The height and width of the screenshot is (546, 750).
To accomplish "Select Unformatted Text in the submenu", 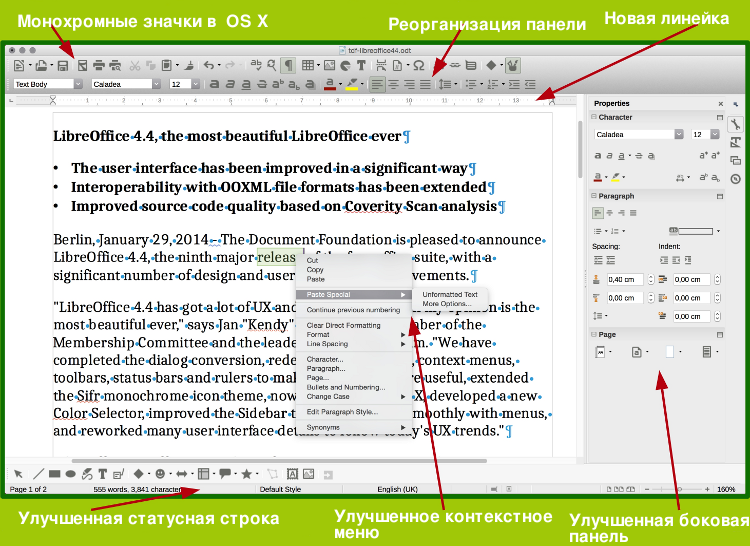I will click(450, 295).
